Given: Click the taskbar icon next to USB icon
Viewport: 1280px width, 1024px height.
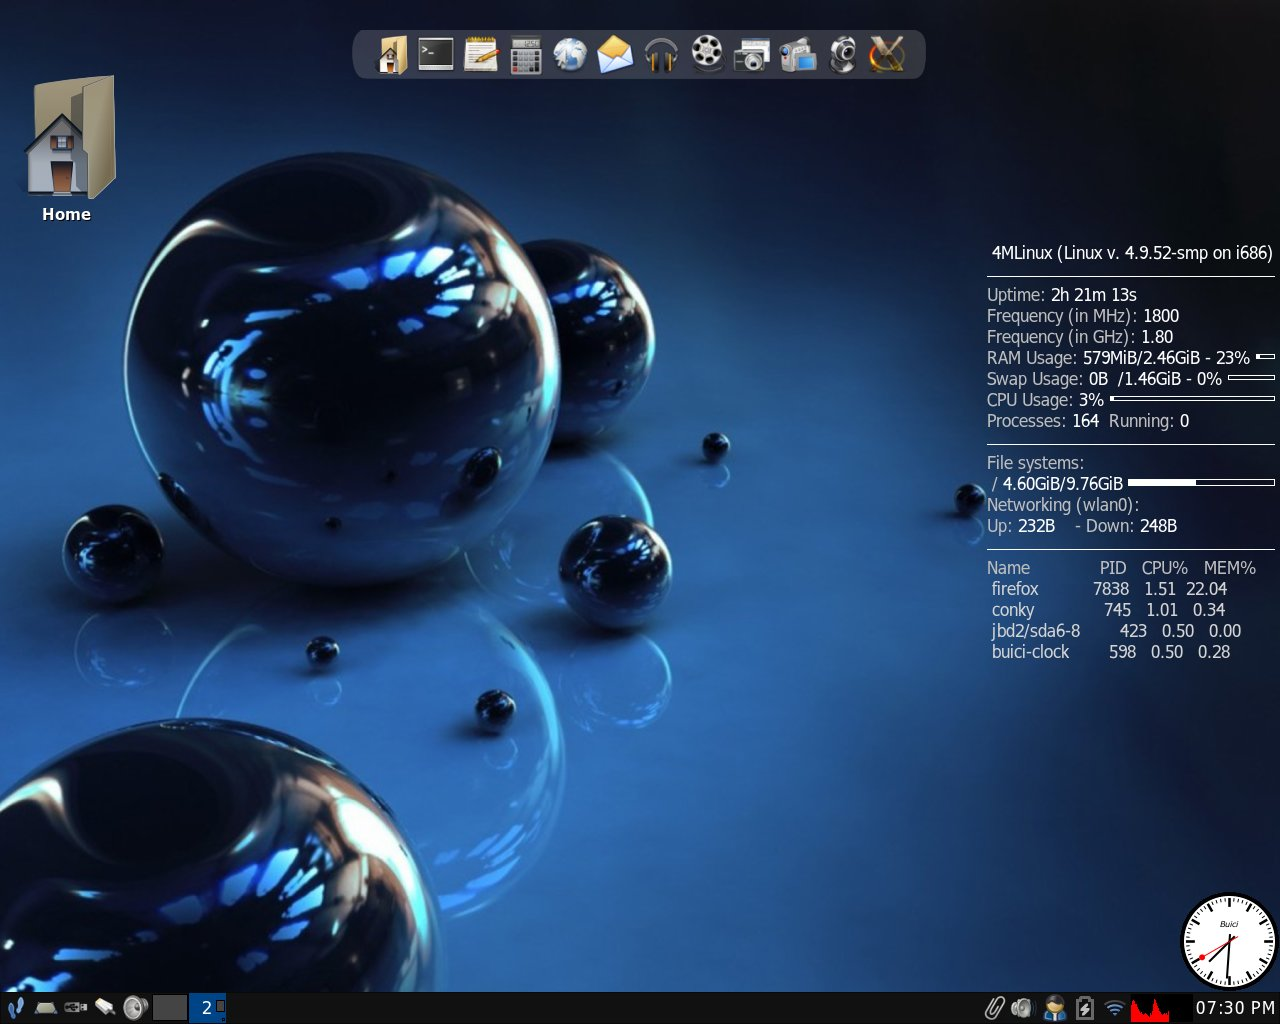Looking at the screenshot, I should tap(105, 1007).
